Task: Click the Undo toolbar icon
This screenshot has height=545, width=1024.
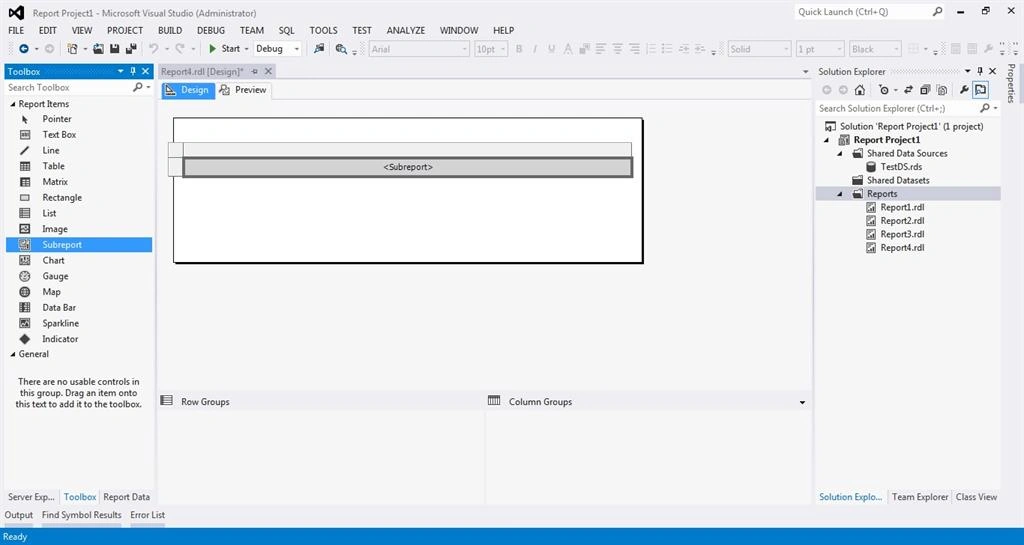Action: [x=154, y=49]
